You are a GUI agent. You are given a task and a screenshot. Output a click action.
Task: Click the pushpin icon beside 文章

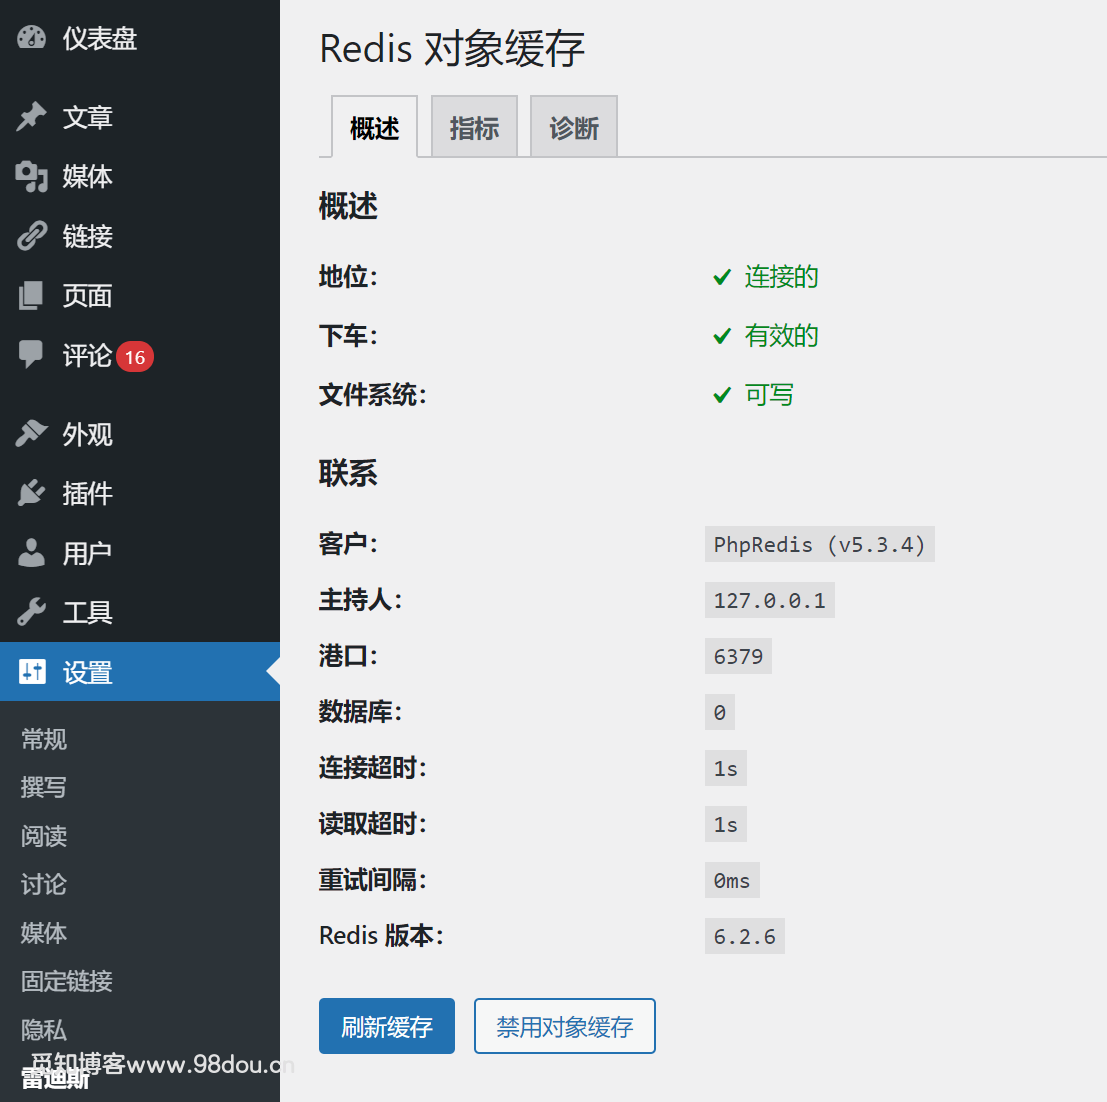(31, 116)
